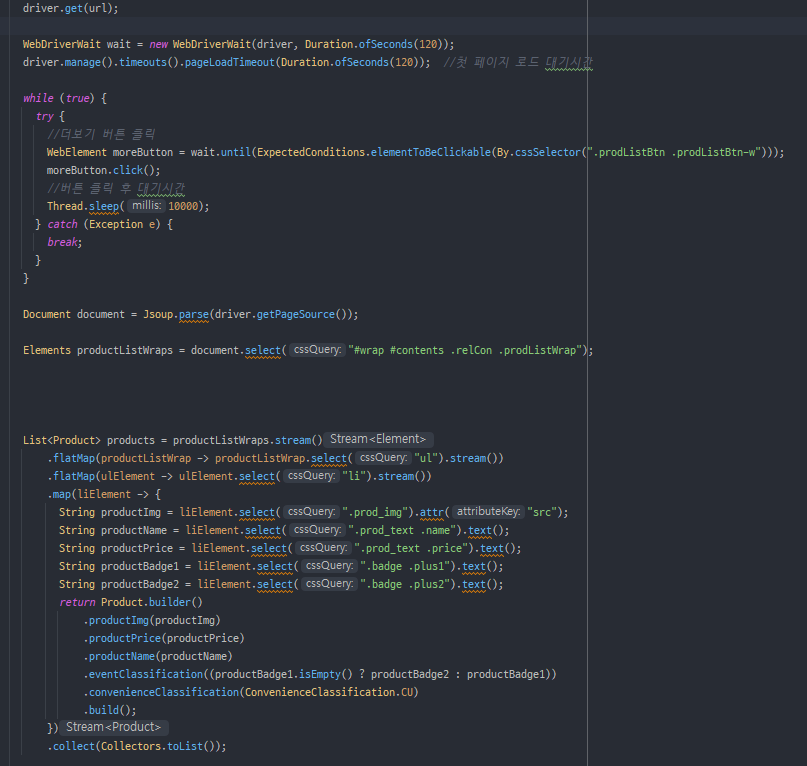
Task: Click the driver.get(url) statement
Action: tap(71, 8)
